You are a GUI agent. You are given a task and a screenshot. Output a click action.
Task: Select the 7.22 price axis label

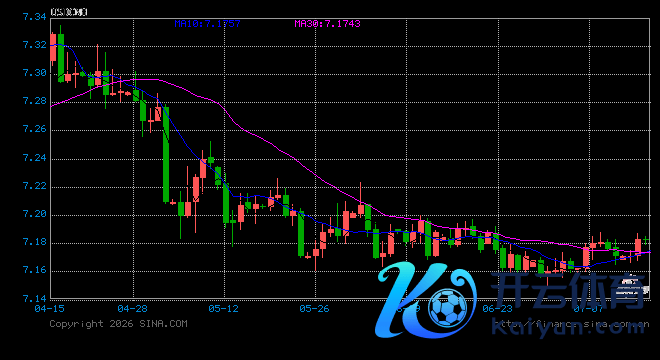pos(35,186)
